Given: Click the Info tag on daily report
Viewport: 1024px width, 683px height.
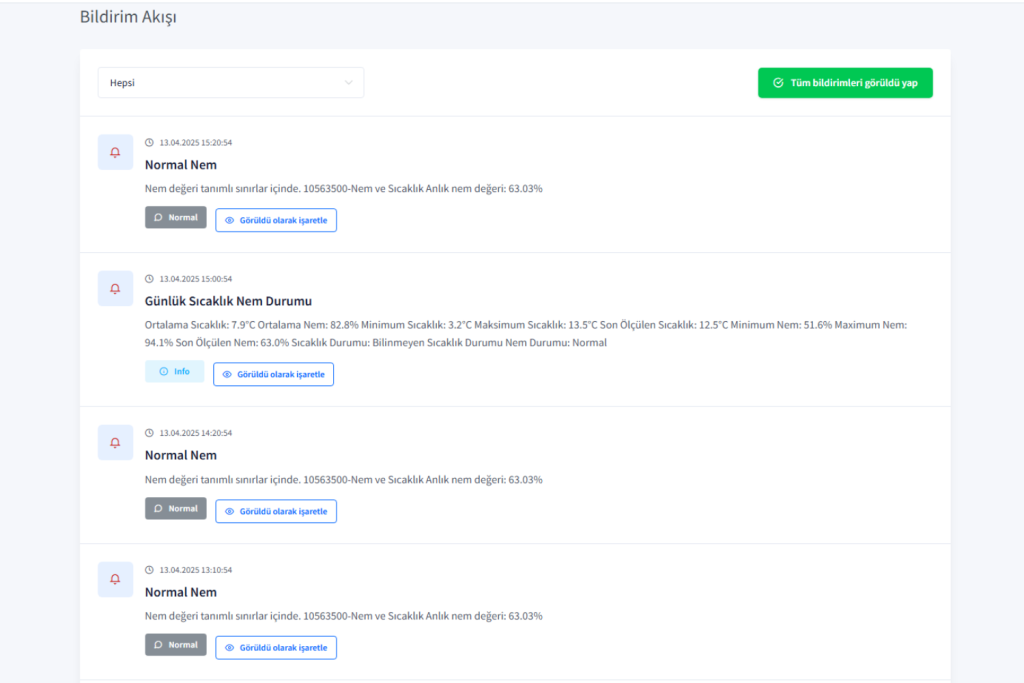Looking at the screenshot, I should 174,372.
